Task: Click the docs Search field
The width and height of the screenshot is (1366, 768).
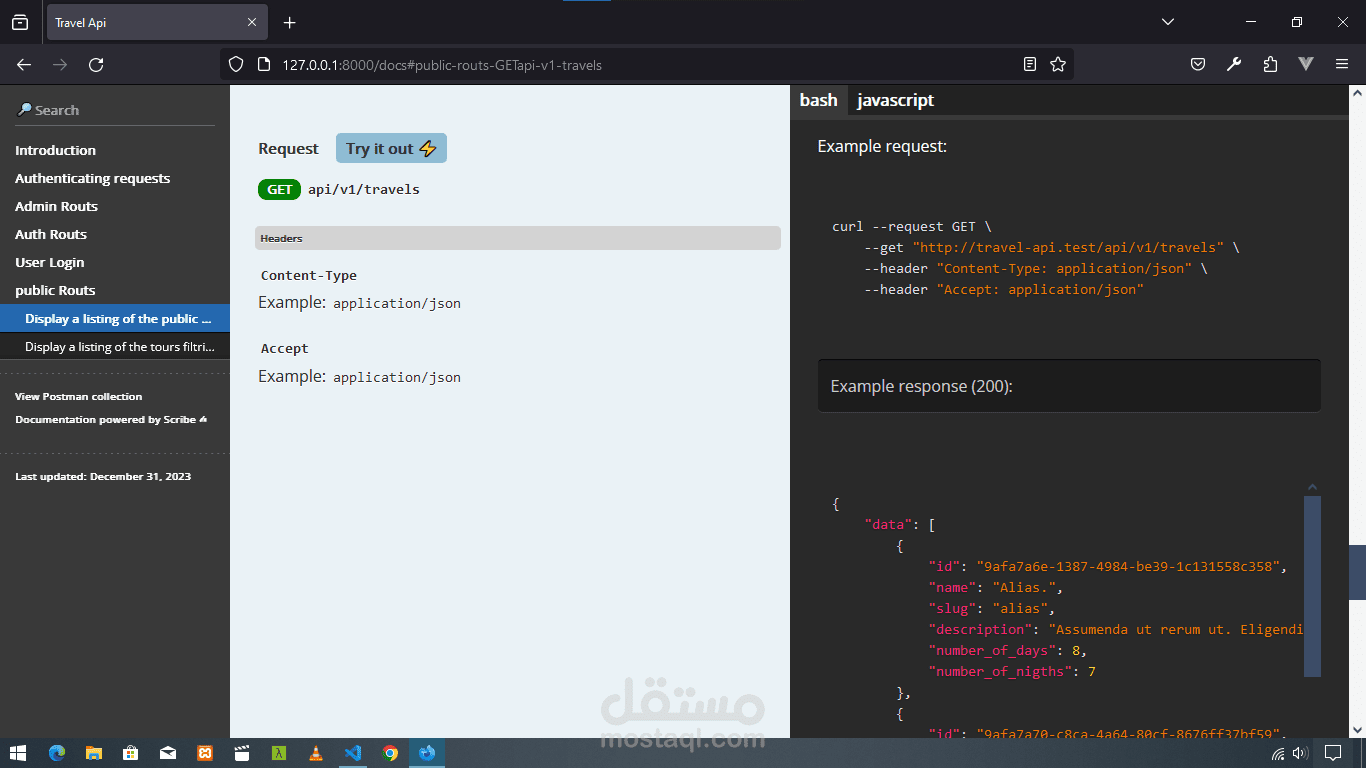Action: [x=115, y=110]
